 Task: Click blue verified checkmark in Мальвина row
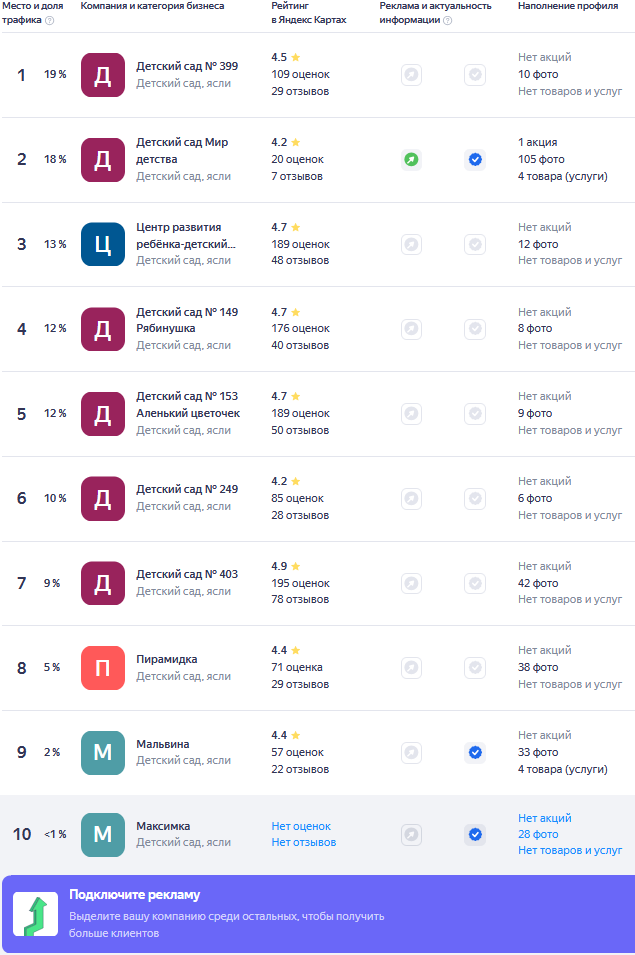[x=475, y=752]
